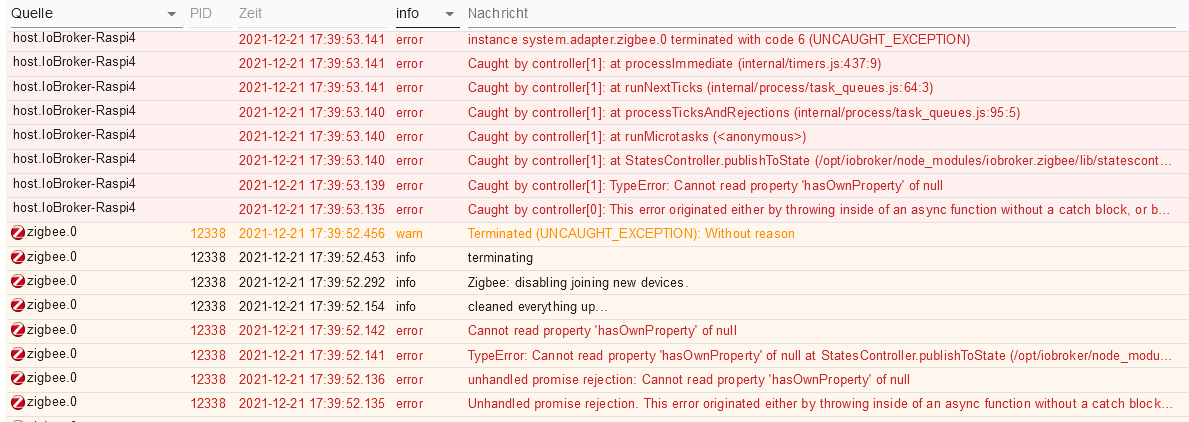Click the Nachricht message filter field
1189x422 pixels.
point(821,14)
